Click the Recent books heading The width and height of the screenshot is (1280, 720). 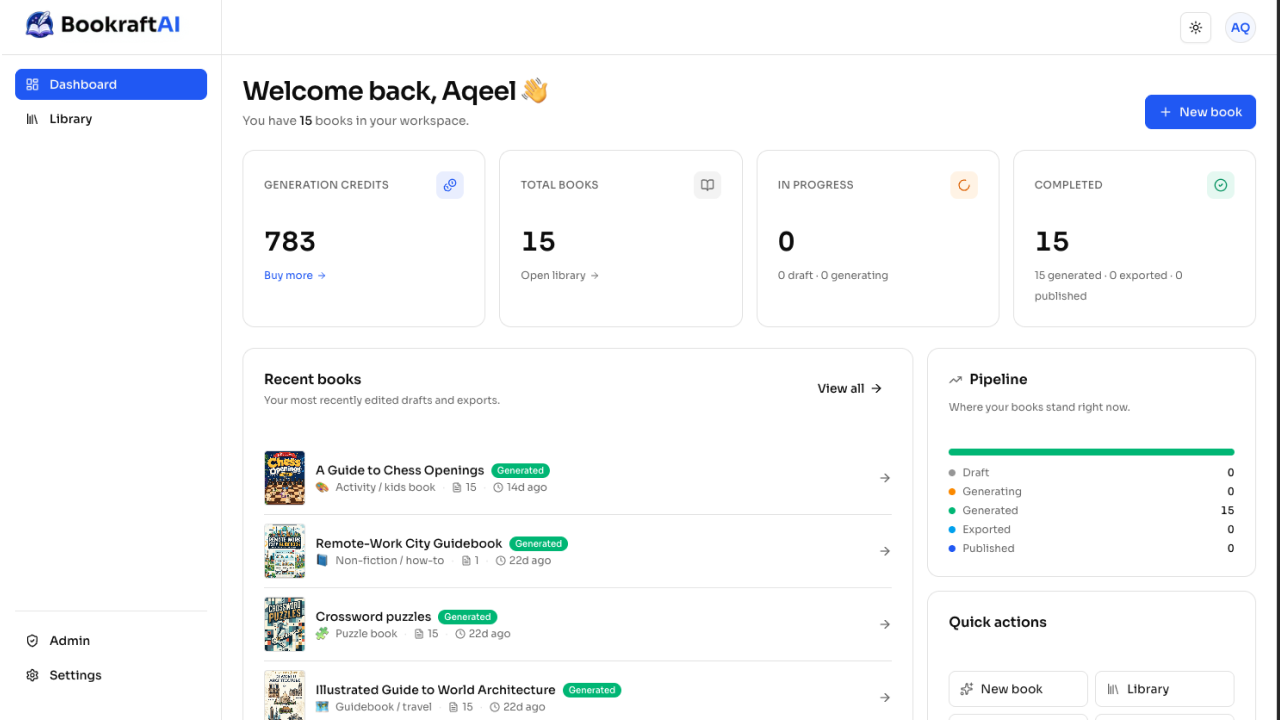click(313, 379)
